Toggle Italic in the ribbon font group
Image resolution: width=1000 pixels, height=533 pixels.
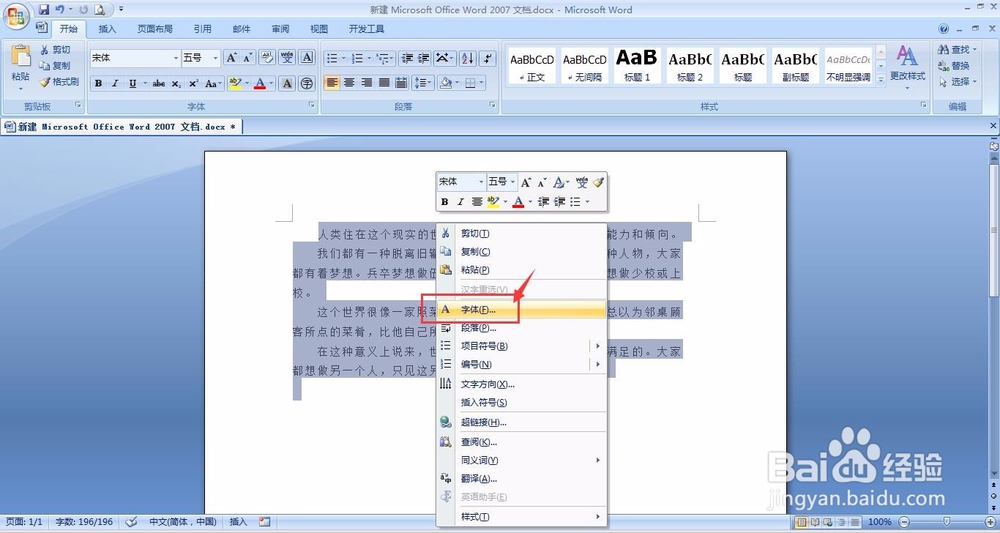tap(115, 84)
